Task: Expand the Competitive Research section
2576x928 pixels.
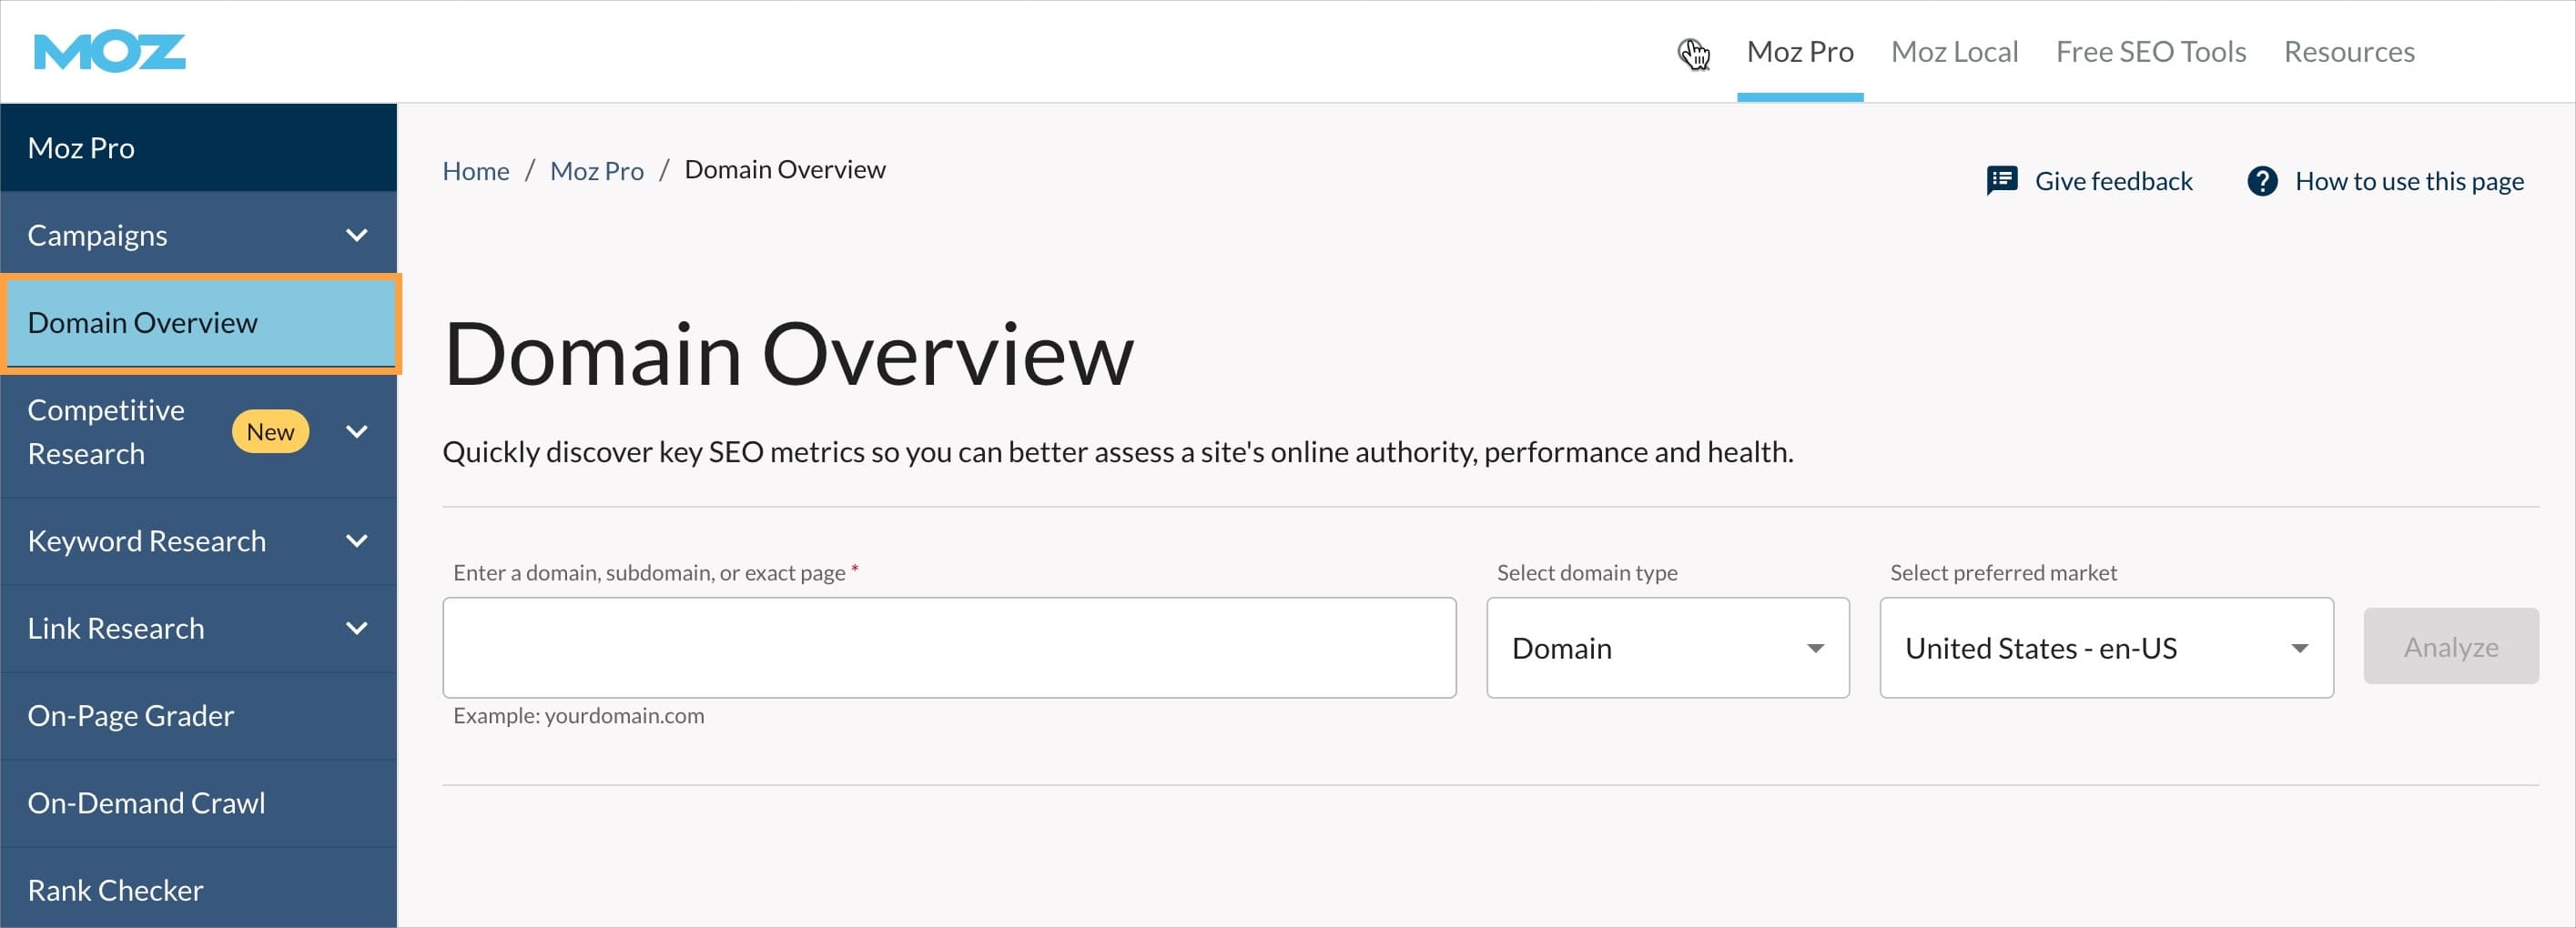Action: [357, 431]
